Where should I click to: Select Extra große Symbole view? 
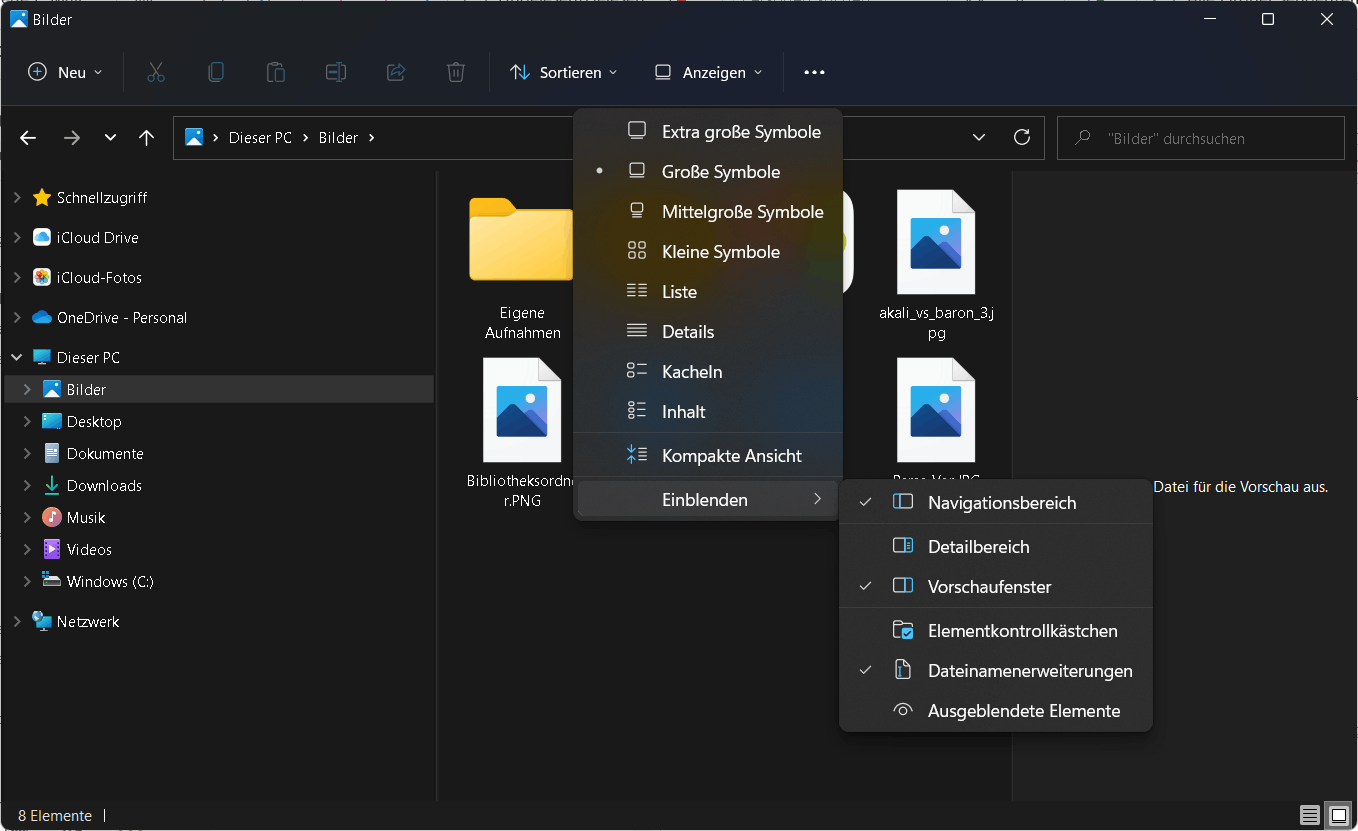pos(708,132)
